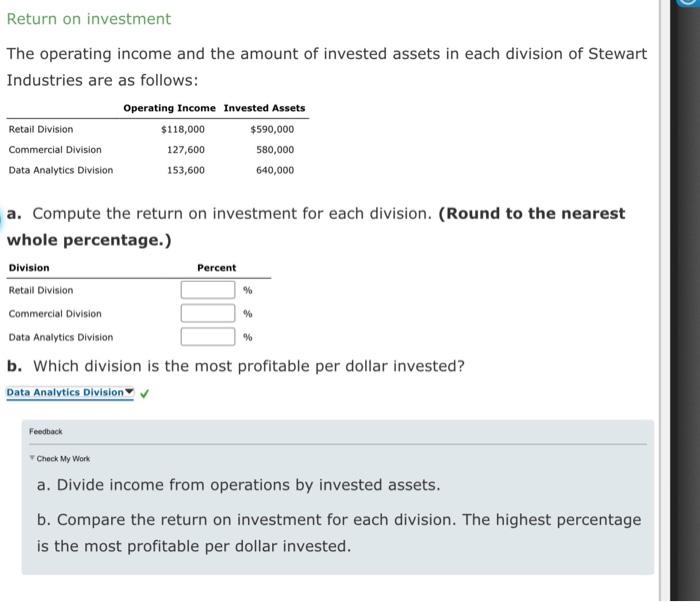
Task: Click the most profitable per dollar question text
Action: click(x=236, y=366)
